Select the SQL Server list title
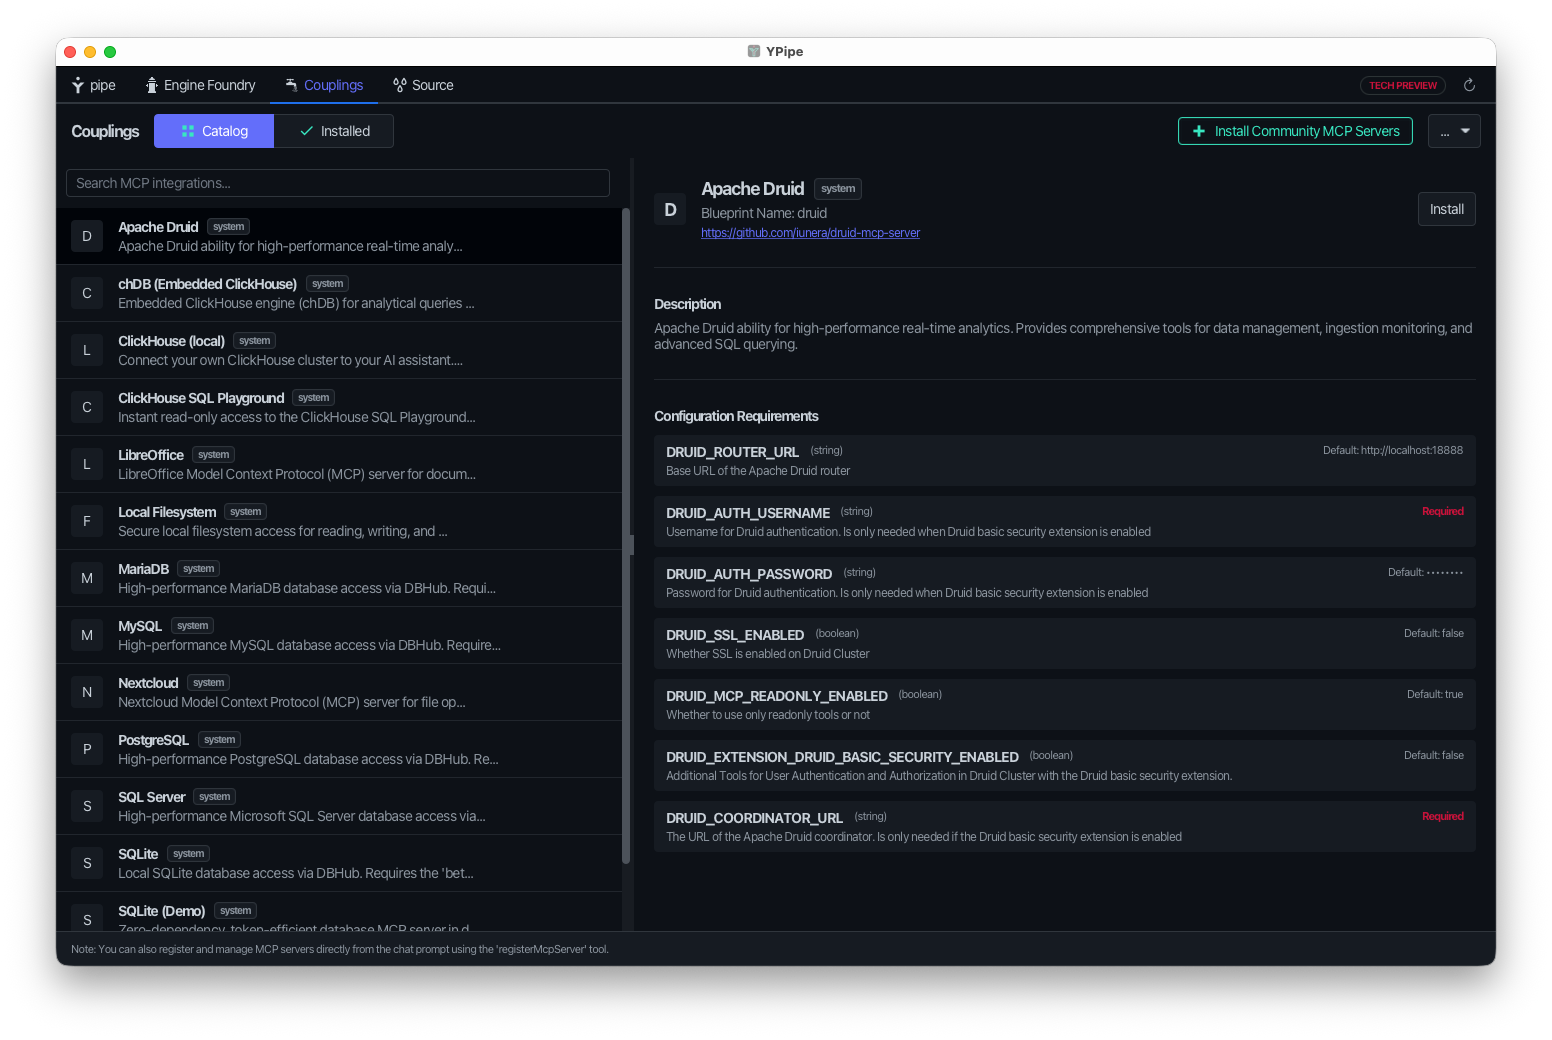This screenshot has width=1552, height=1040. 152,797
